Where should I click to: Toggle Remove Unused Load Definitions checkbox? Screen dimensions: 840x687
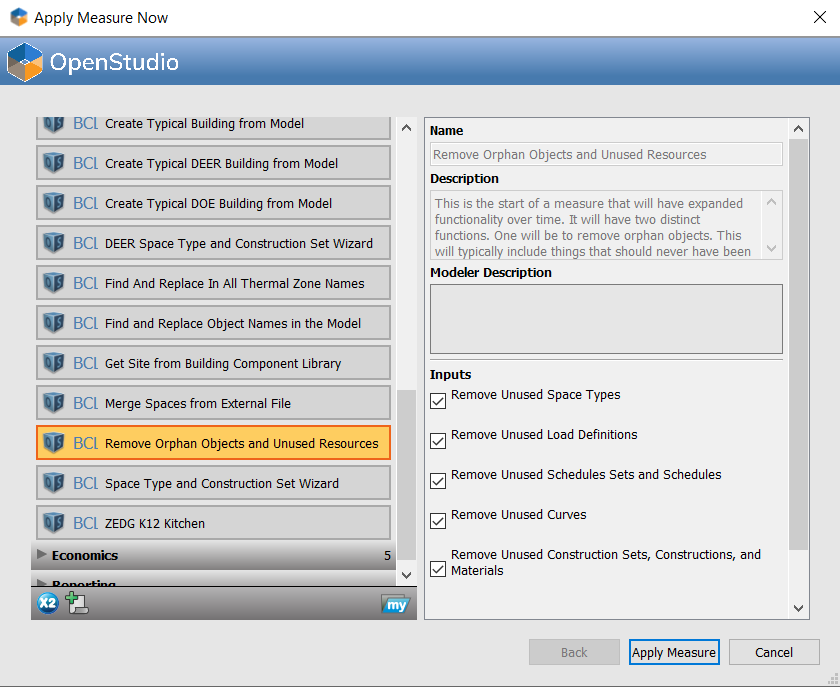coord(438,442)
